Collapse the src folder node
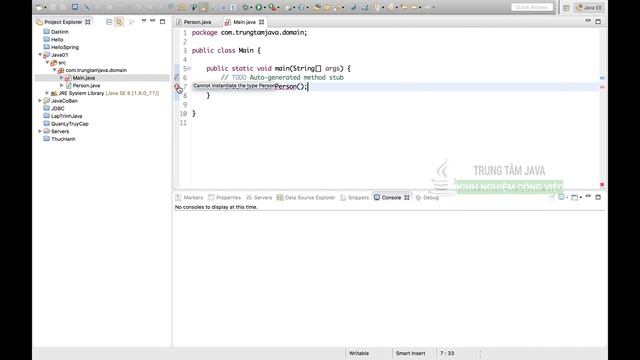The height and width of the screenshot is (360, 640). pyautogui.click(x=47, y=62)
